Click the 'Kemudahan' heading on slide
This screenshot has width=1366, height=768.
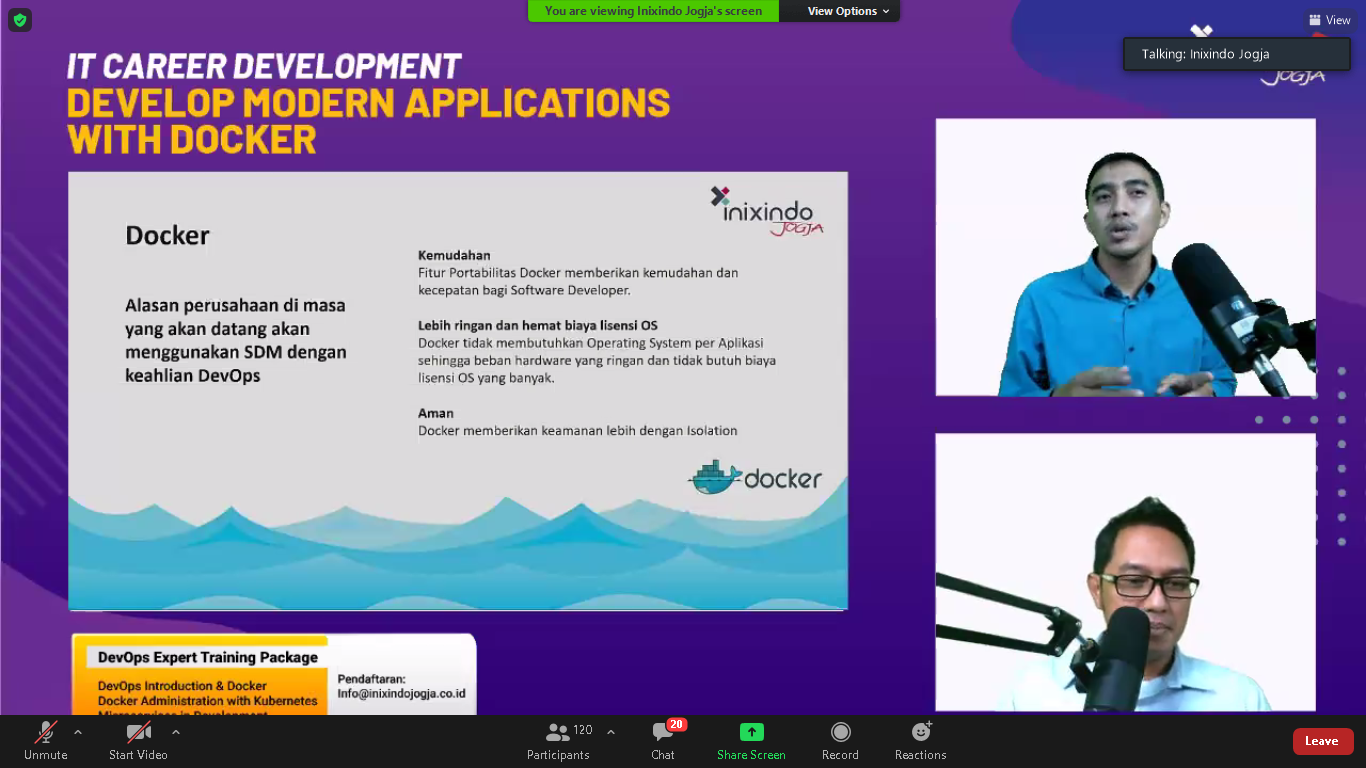[x=454, y=255]
